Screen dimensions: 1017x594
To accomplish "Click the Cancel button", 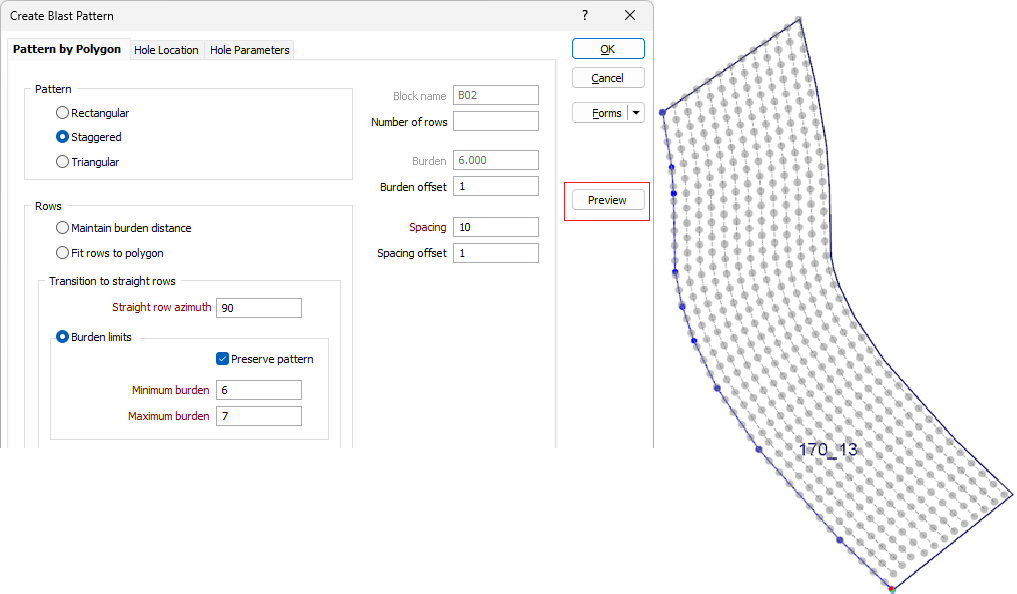I will (x=608, y=78).
